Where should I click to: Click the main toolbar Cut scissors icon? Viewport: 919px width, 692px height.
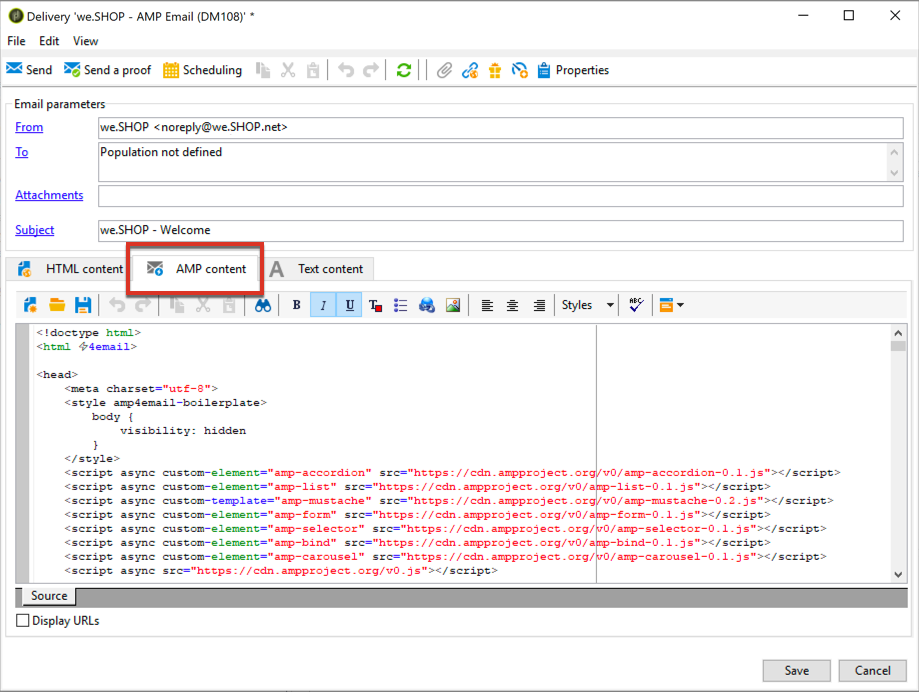pos(288,70)
